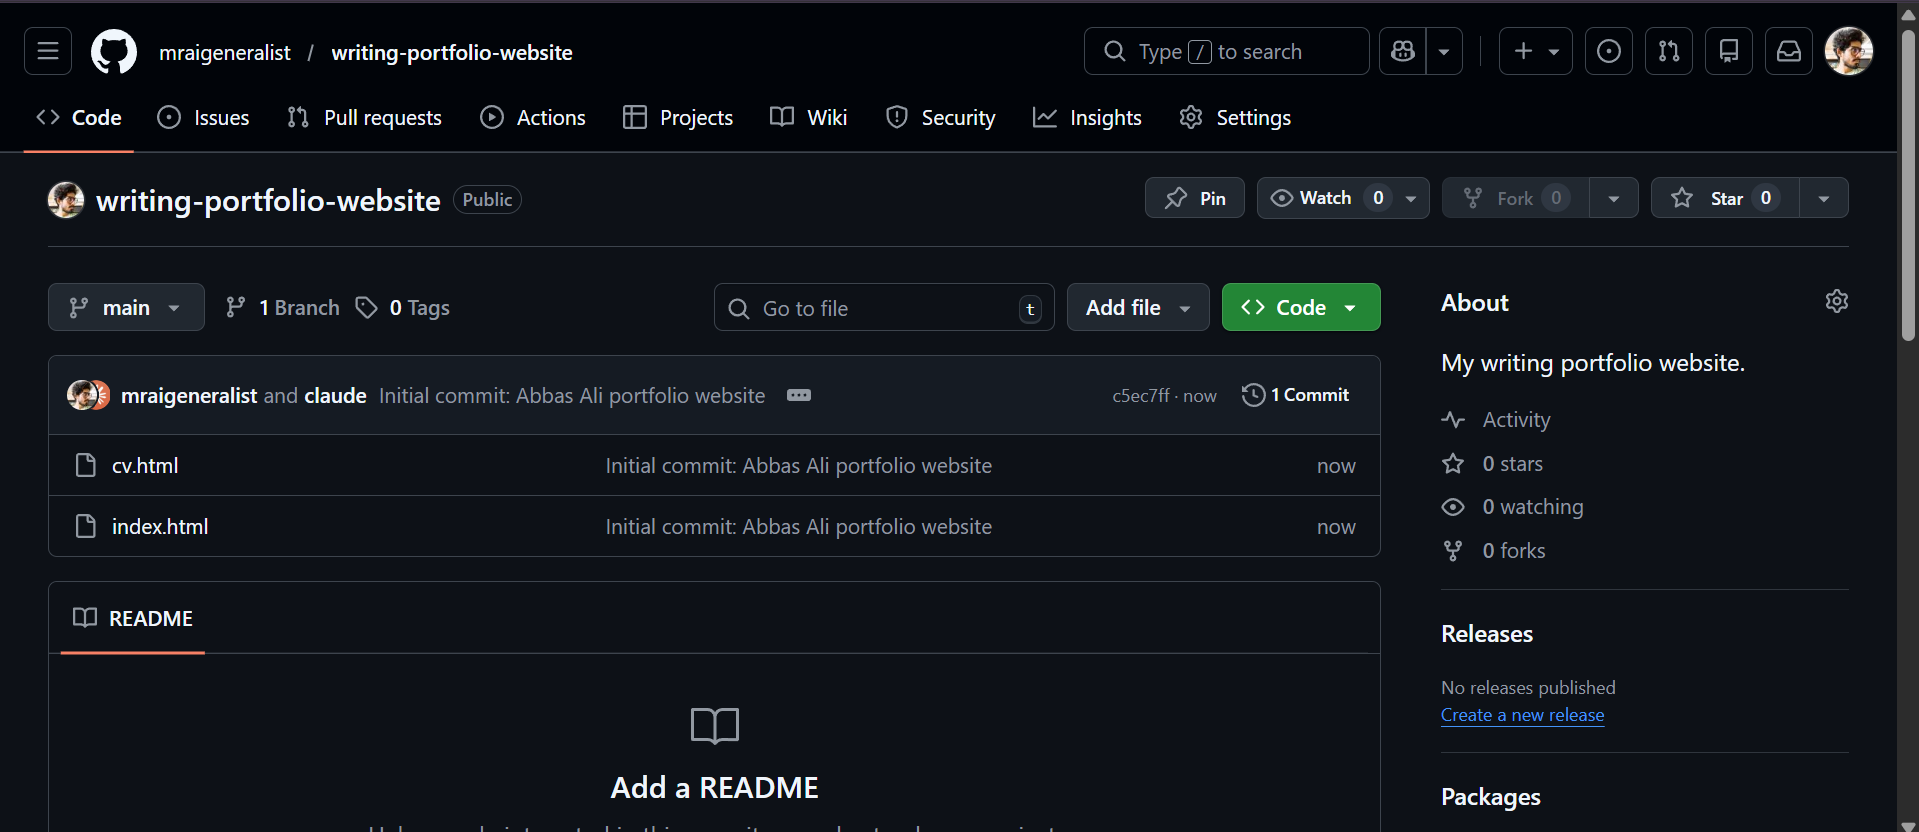
Task: Go to GitHub homepage logo
Action: pos(114,51)
